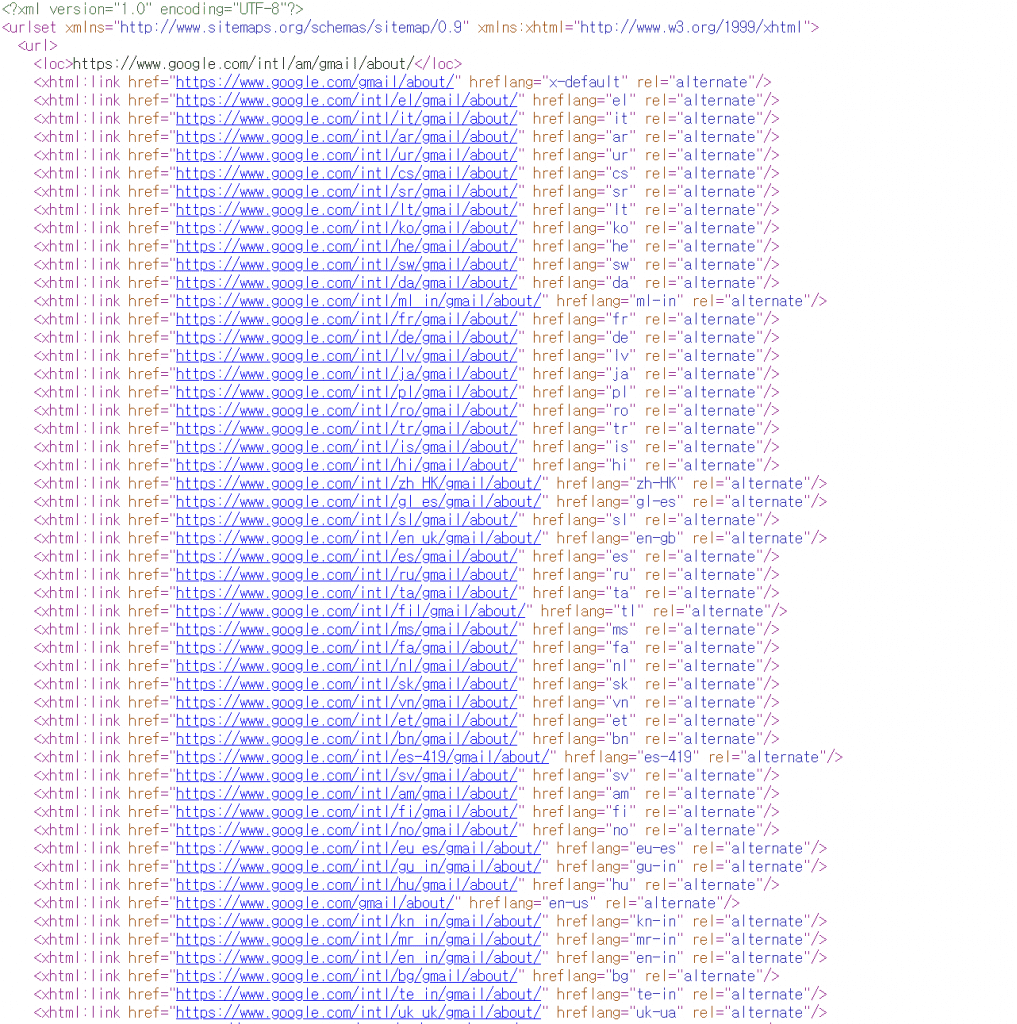1017x1024 pixels.
Task: Open the Swedish intl/sv/gmail/about link
Action: [346, 776]
